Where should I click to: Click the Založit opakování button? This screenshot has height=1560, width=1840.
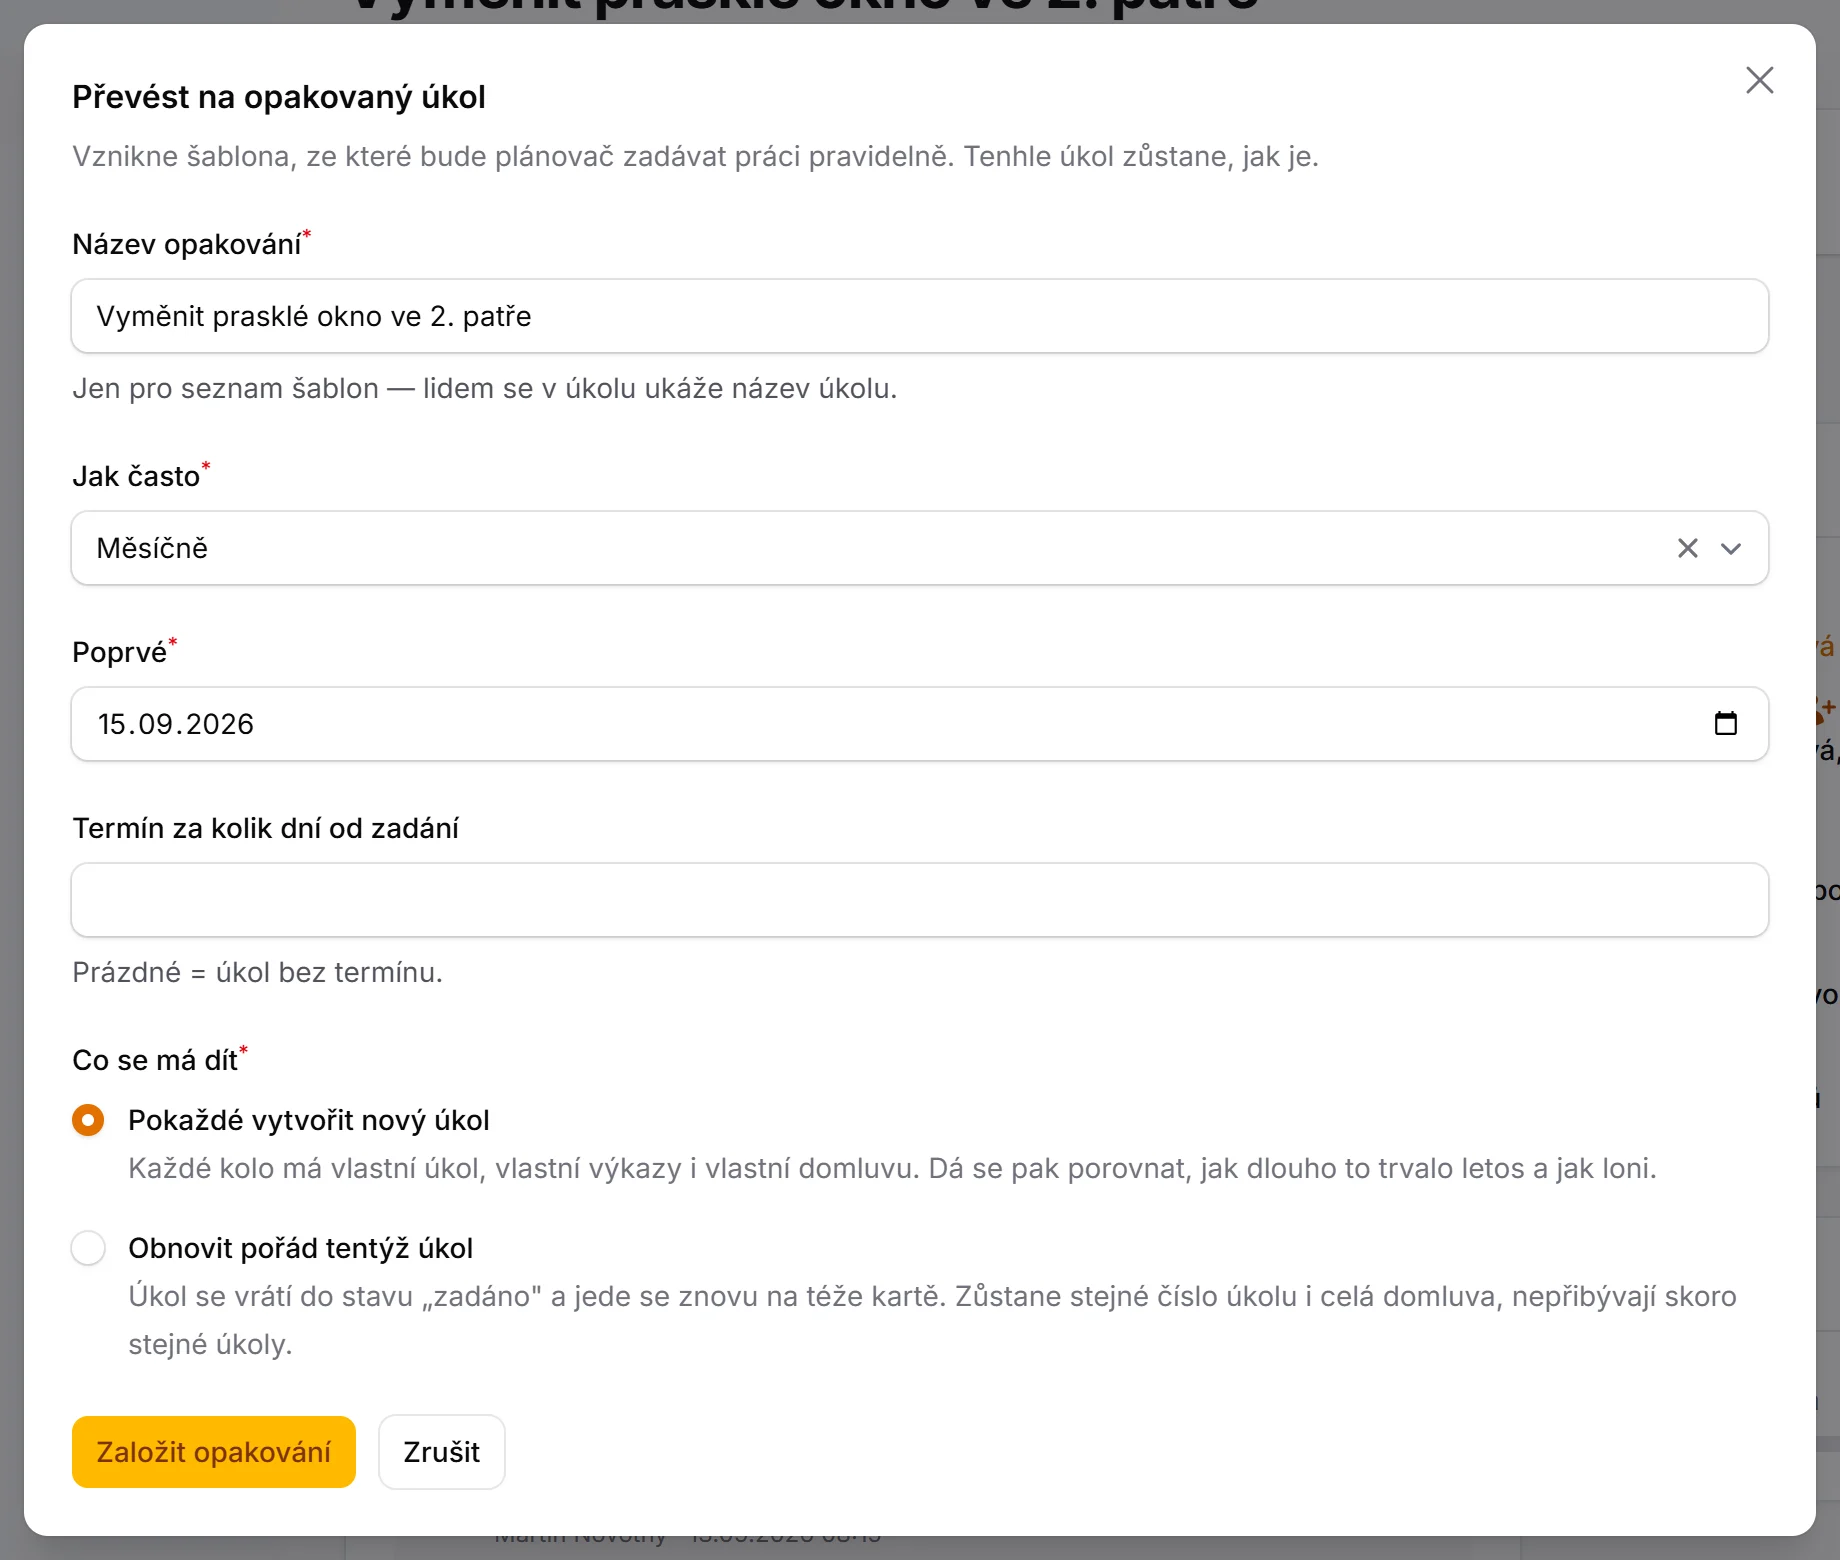pos(214,1452)
